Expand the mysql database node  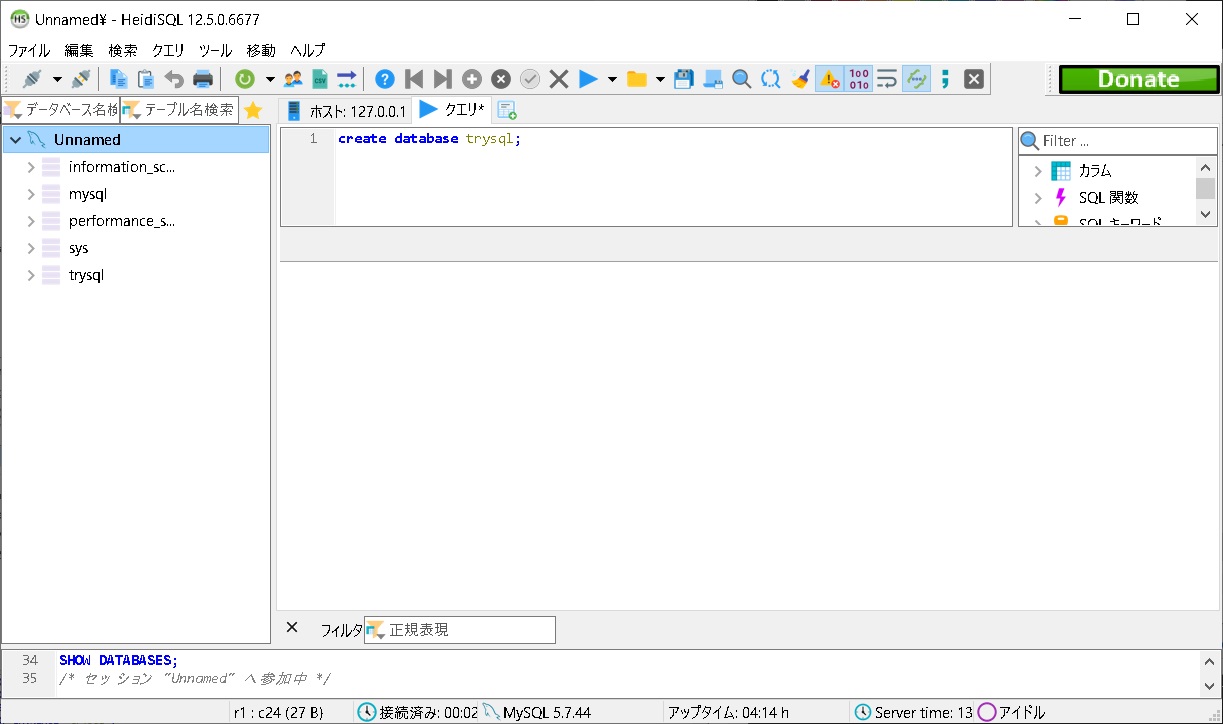31,194
